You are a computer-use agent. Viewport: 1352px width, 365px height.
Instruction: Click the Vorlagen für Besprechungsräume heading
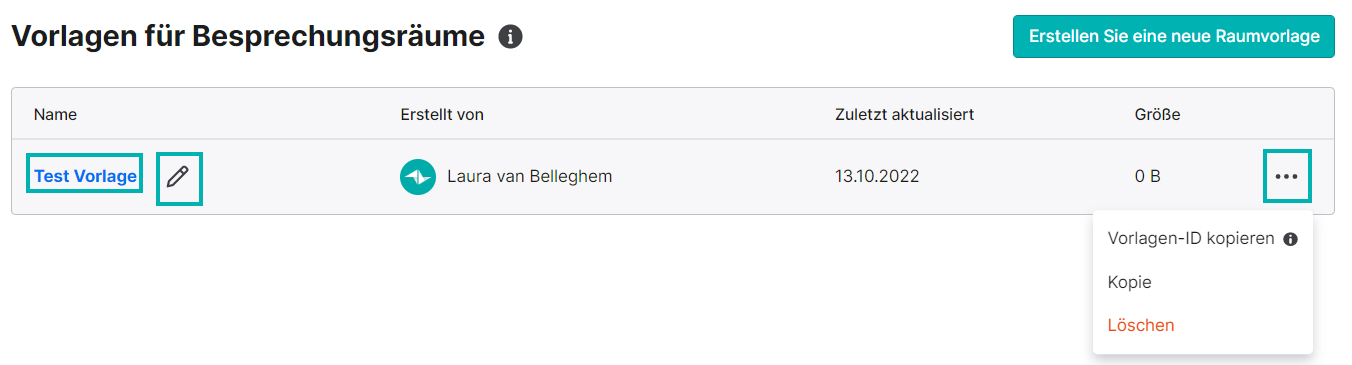248,38
